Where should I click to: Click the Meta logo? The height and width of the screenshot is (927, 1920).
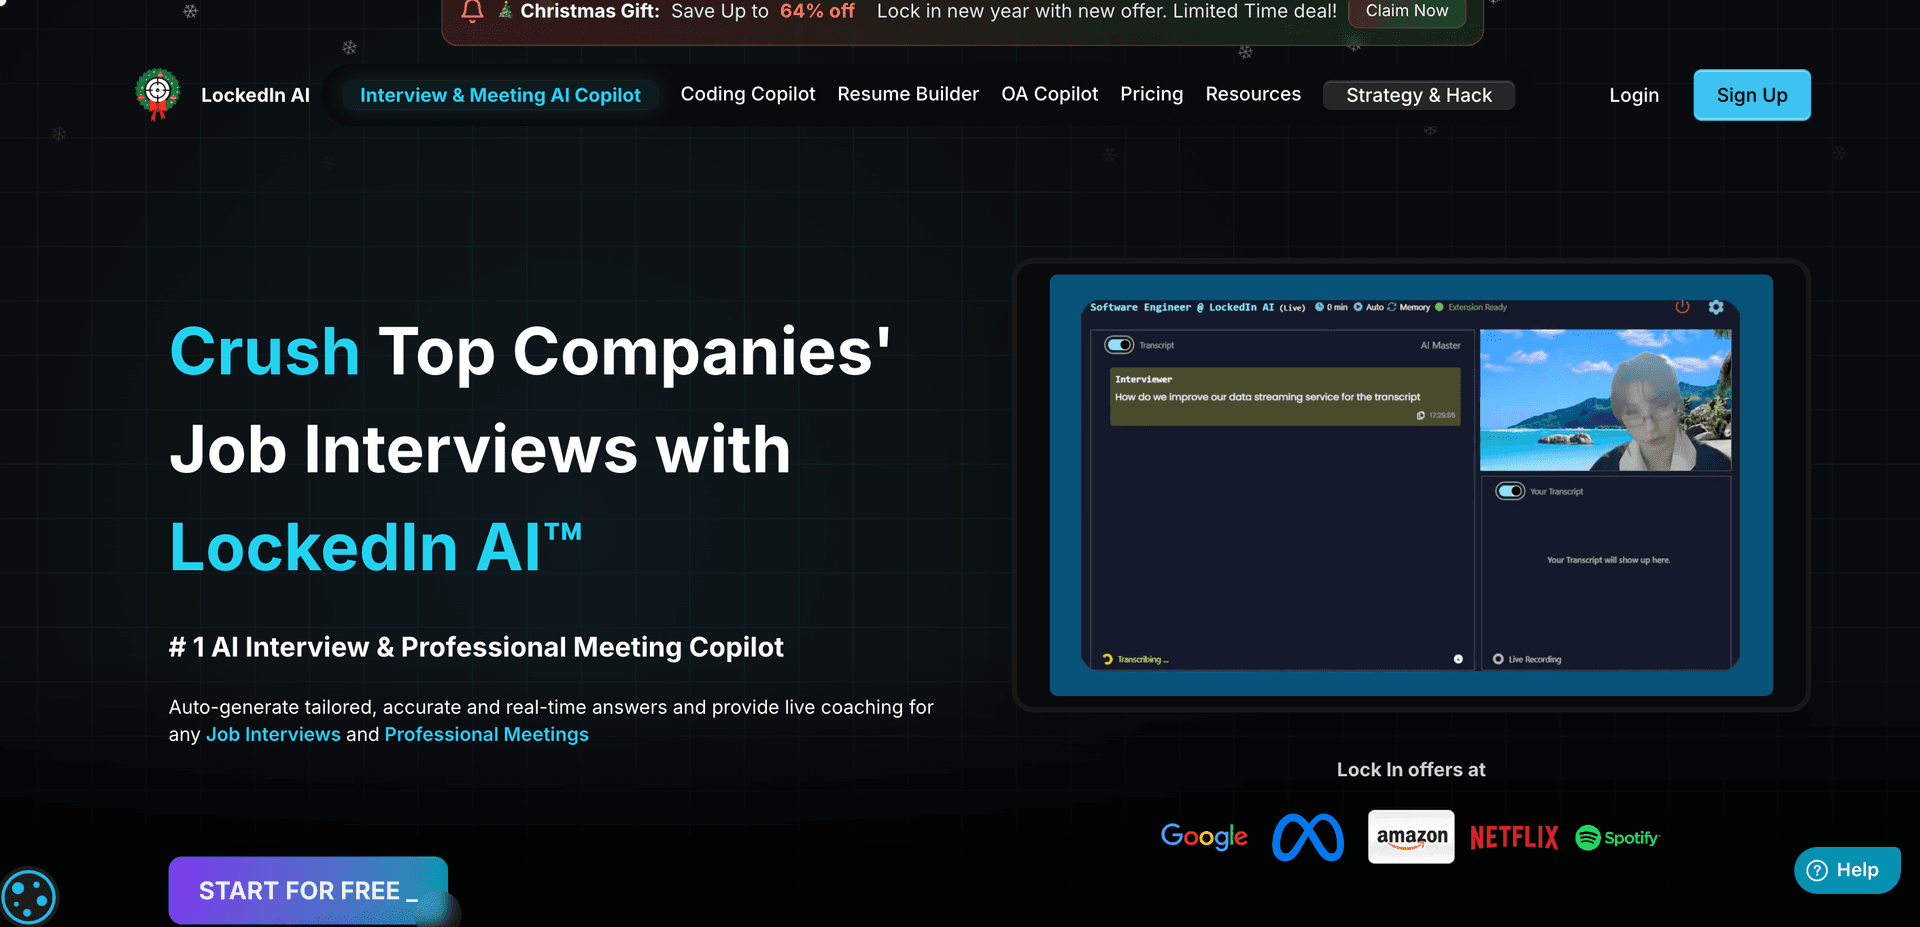[1308, 837]
